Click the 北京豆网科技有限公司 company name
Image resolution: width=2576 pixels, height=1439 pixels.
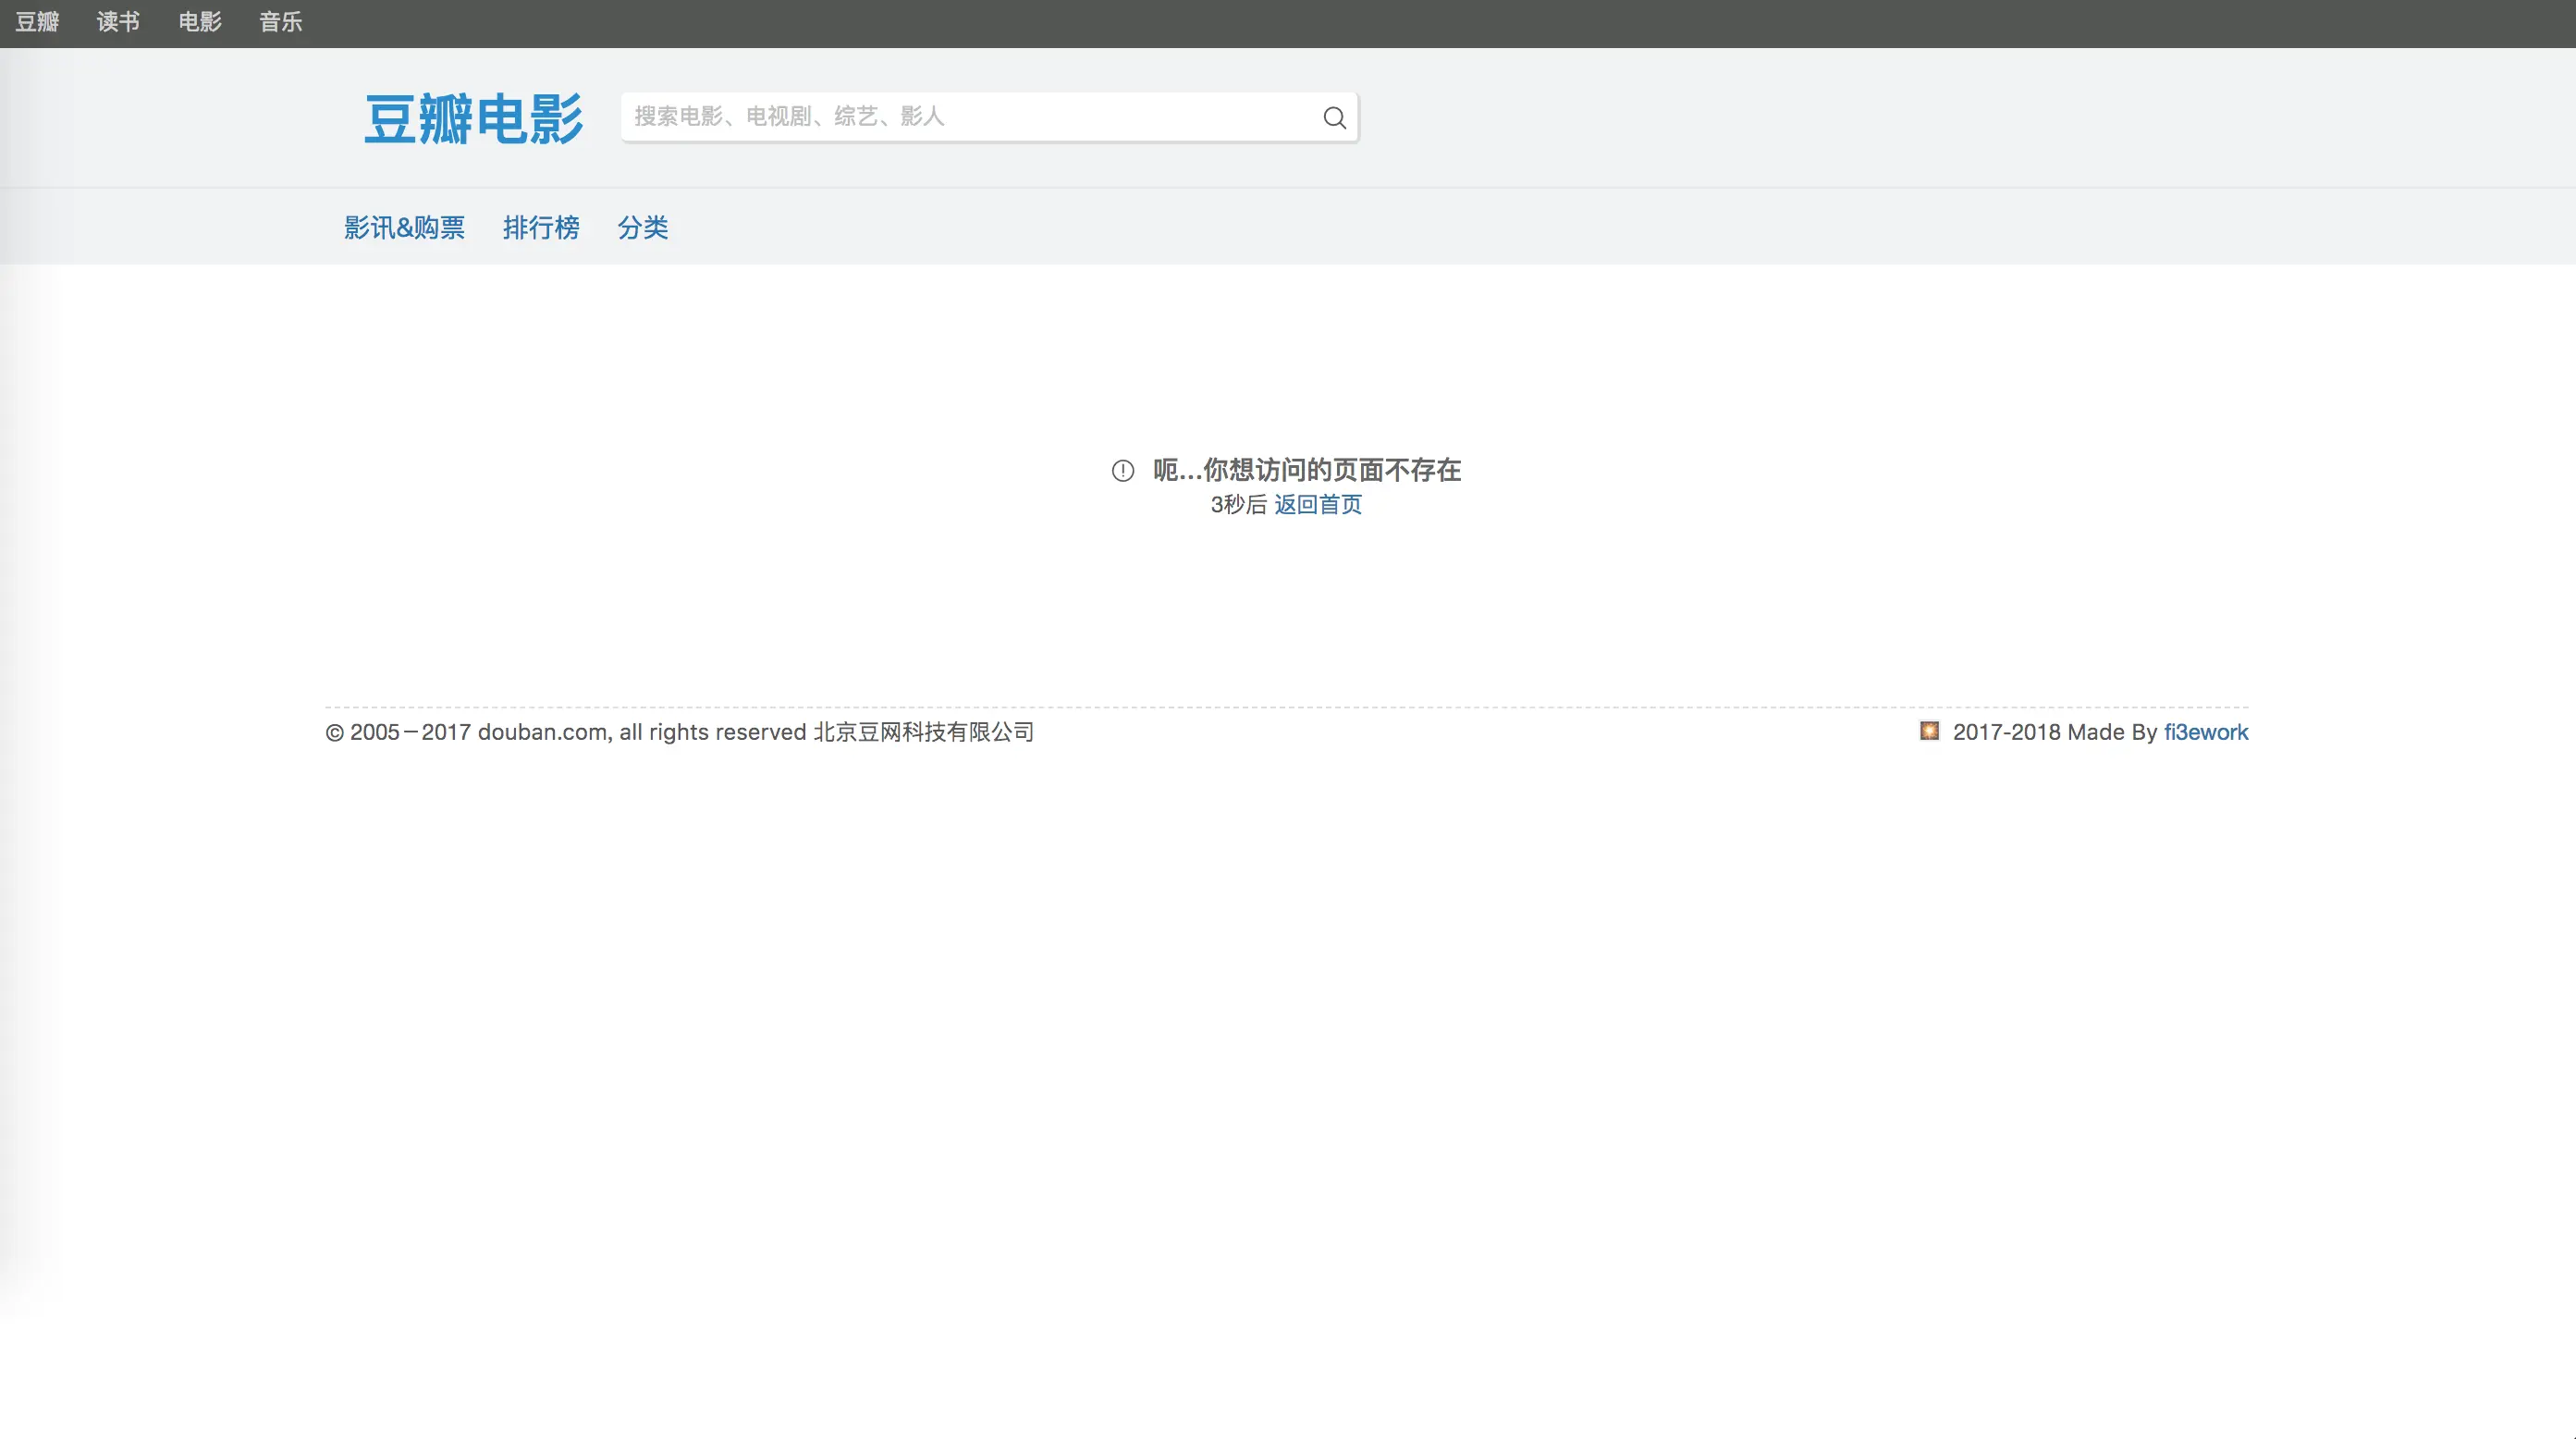click(923, 732)
